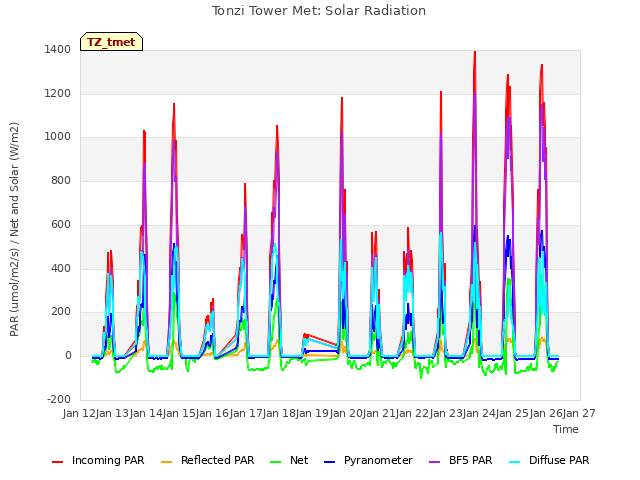This screenshot has width=640, height=480.
Task: Click the 1200 y-axis tick label
Action: (x=58, y=93)
